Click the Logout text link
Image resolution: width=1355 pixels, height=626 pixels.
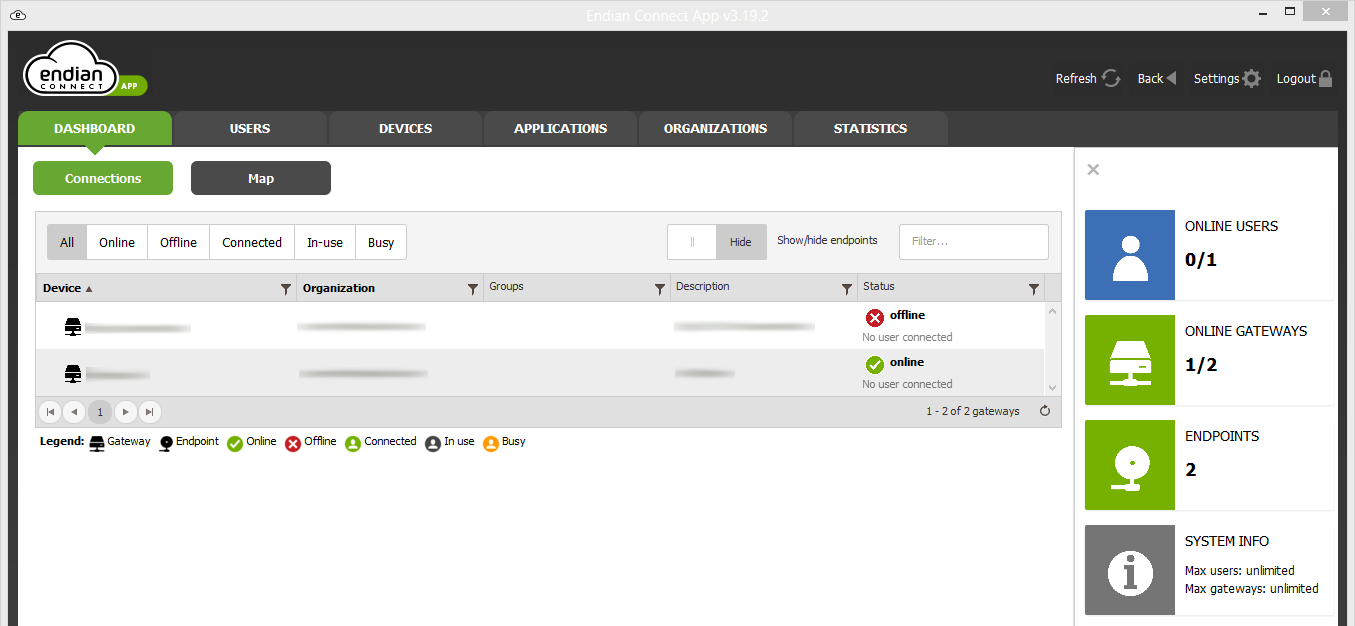[1296, 79]
